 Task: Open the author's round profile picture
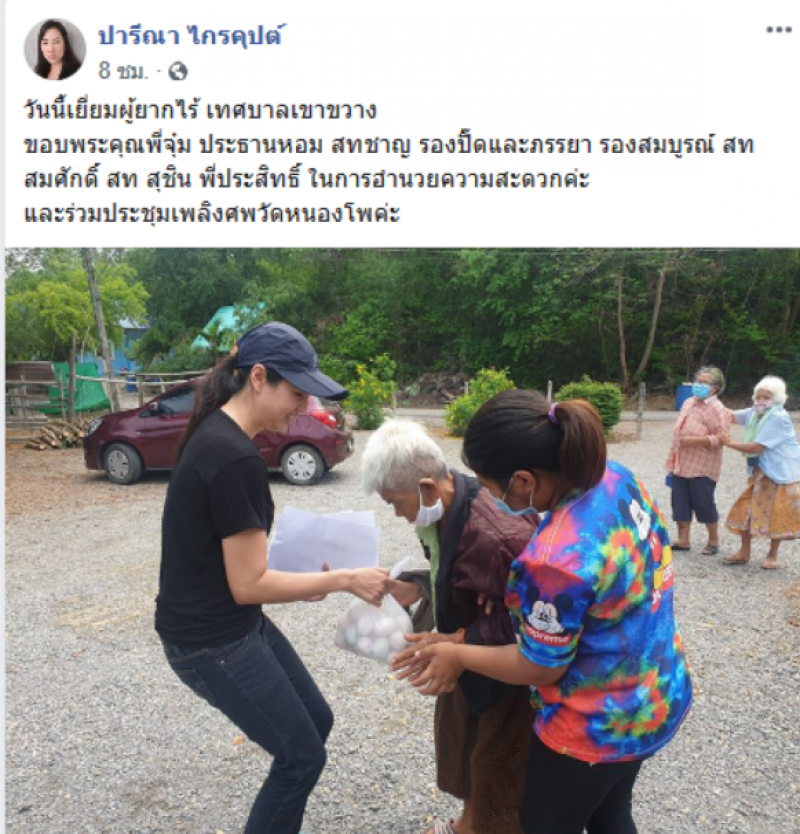[55, 49]
